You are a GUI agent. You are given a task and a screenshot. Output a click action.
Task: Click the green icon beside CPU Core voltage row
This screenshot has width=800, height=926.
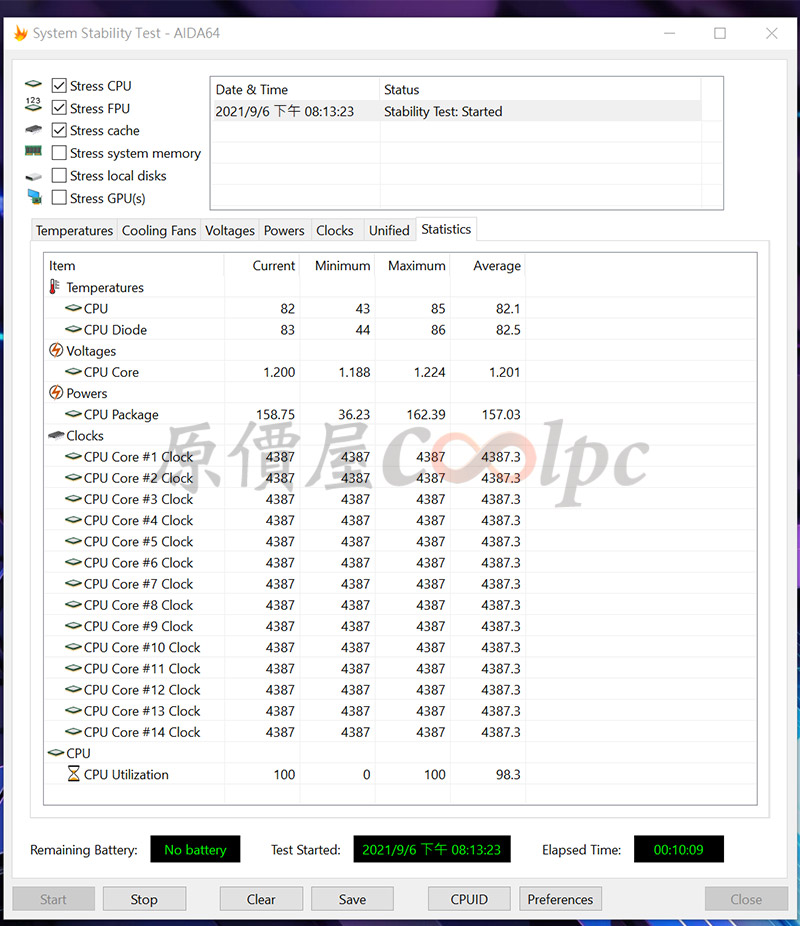(x=73, y=371)
